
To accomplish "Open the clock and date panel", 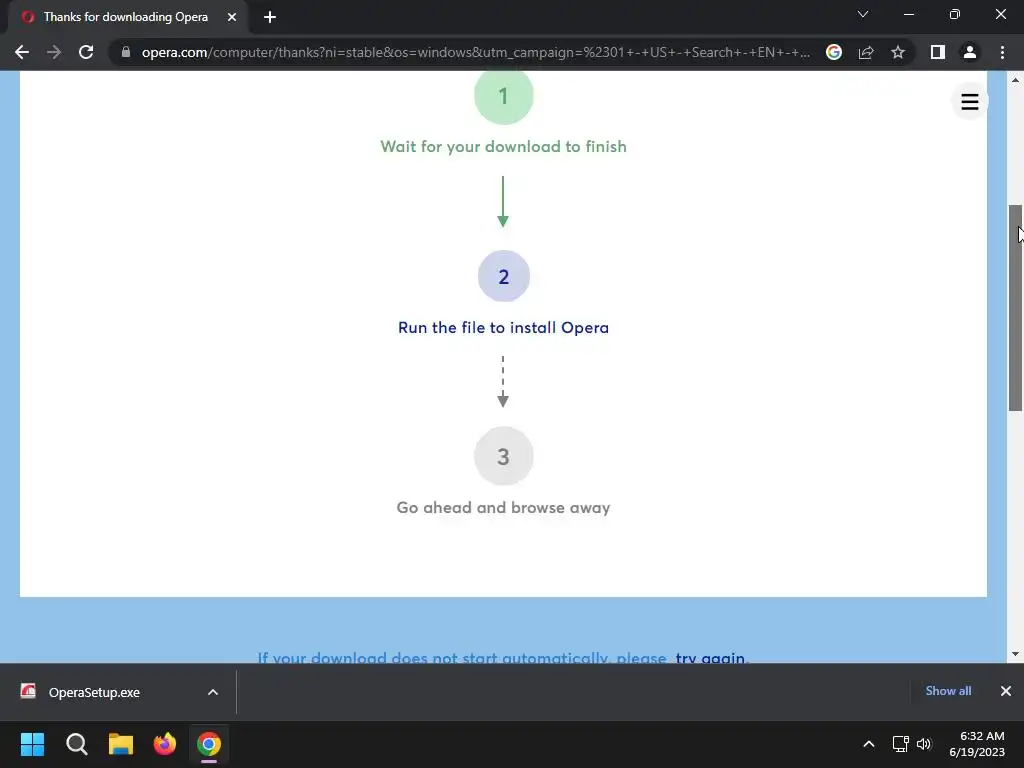I will (x=977, y=744).
